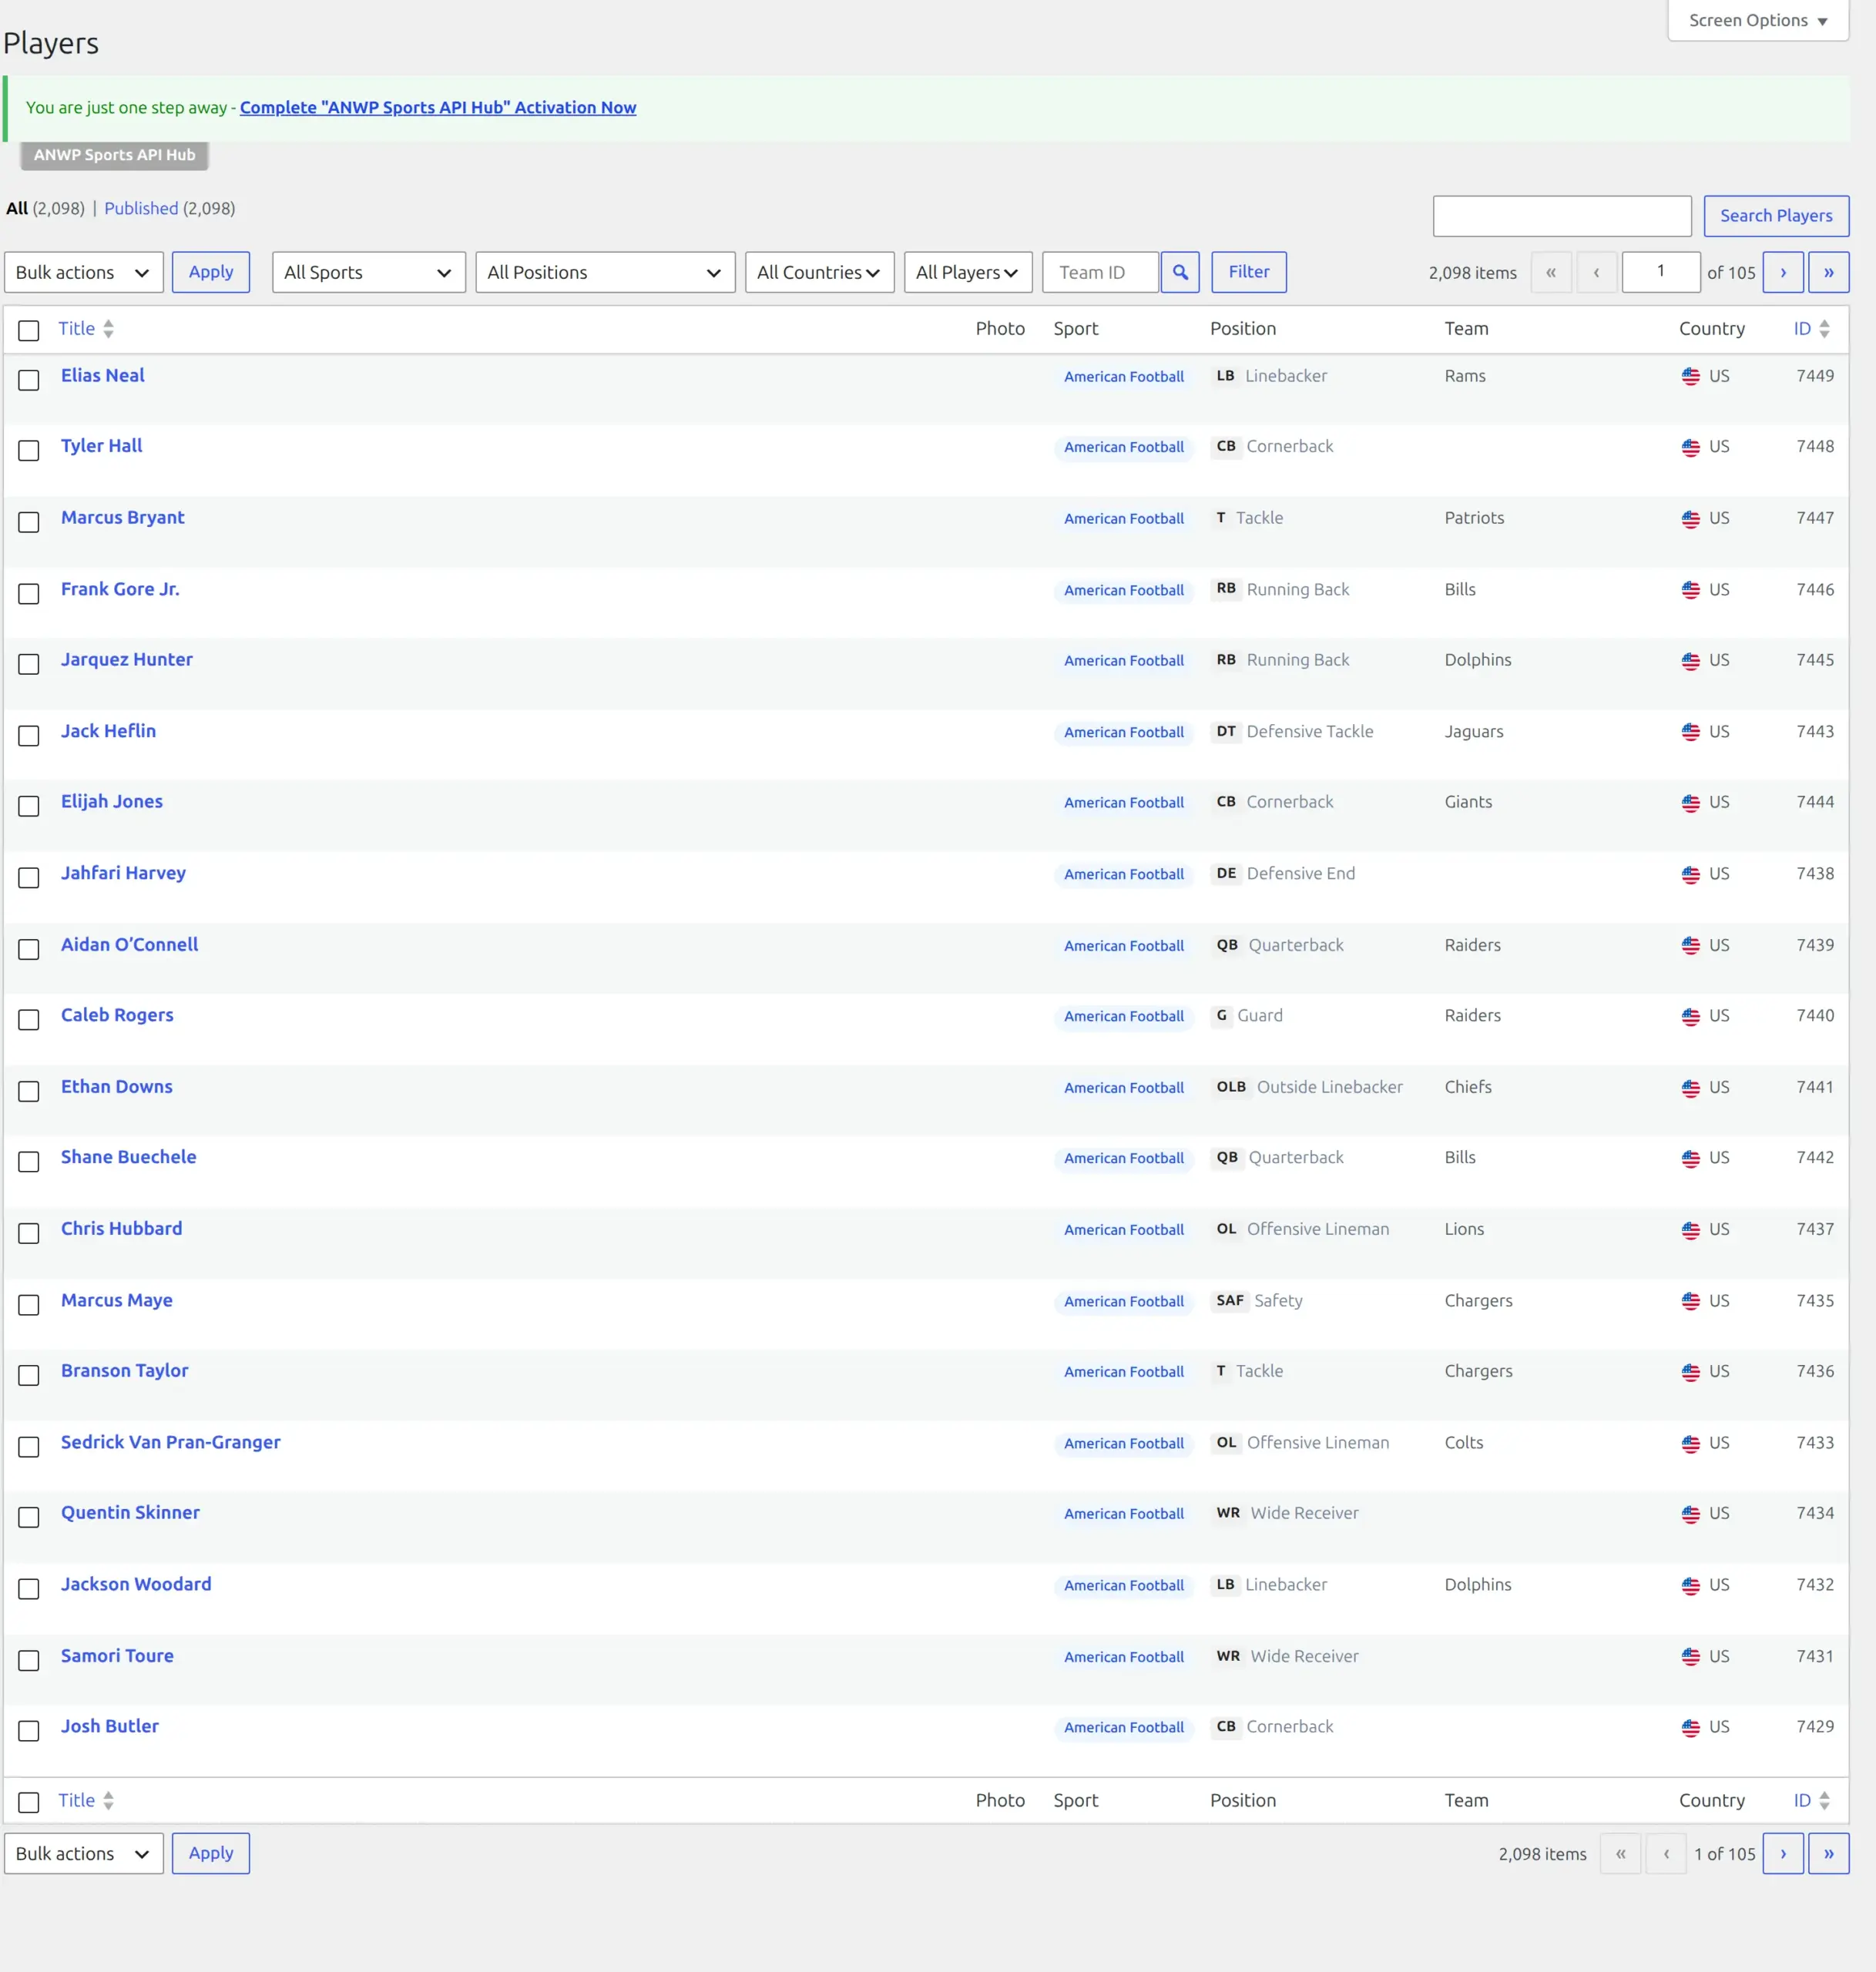
Task: Click the Team ID search magnifier icon
Action: click(x=1180, y=272)
